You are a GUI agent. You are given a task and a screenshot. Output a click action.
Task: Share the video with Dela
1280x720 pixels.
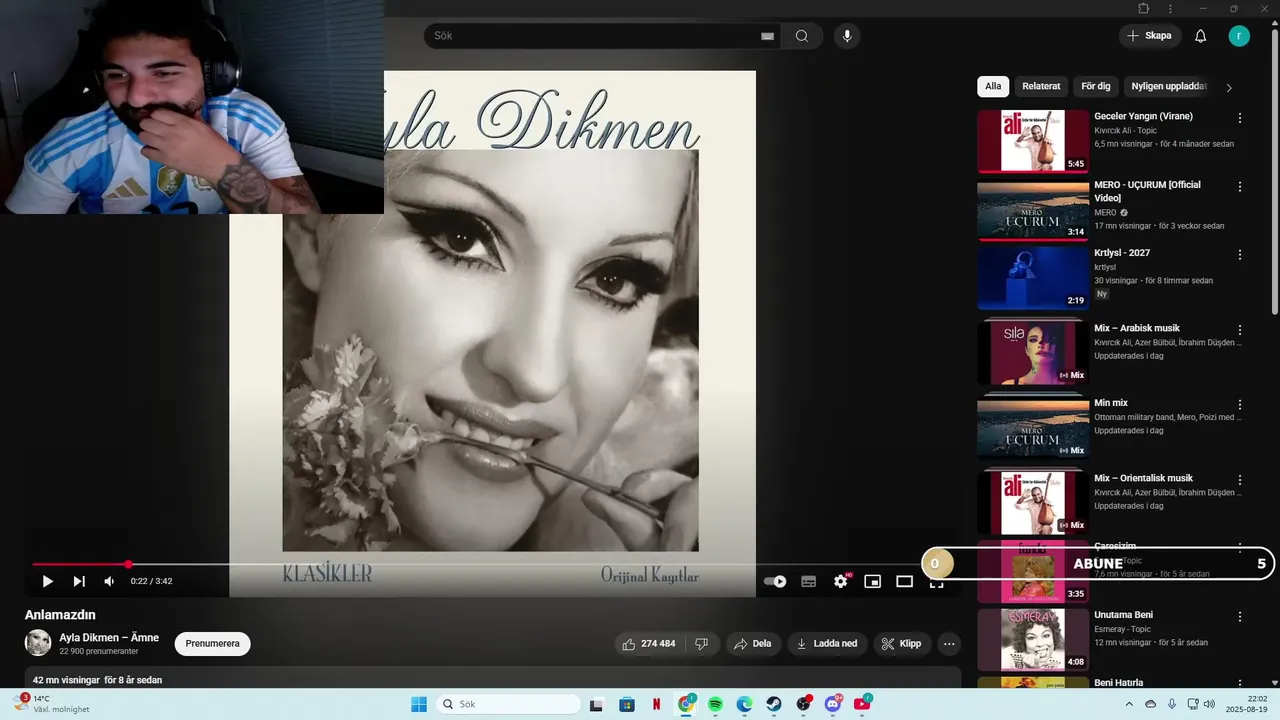click(753, 644)
